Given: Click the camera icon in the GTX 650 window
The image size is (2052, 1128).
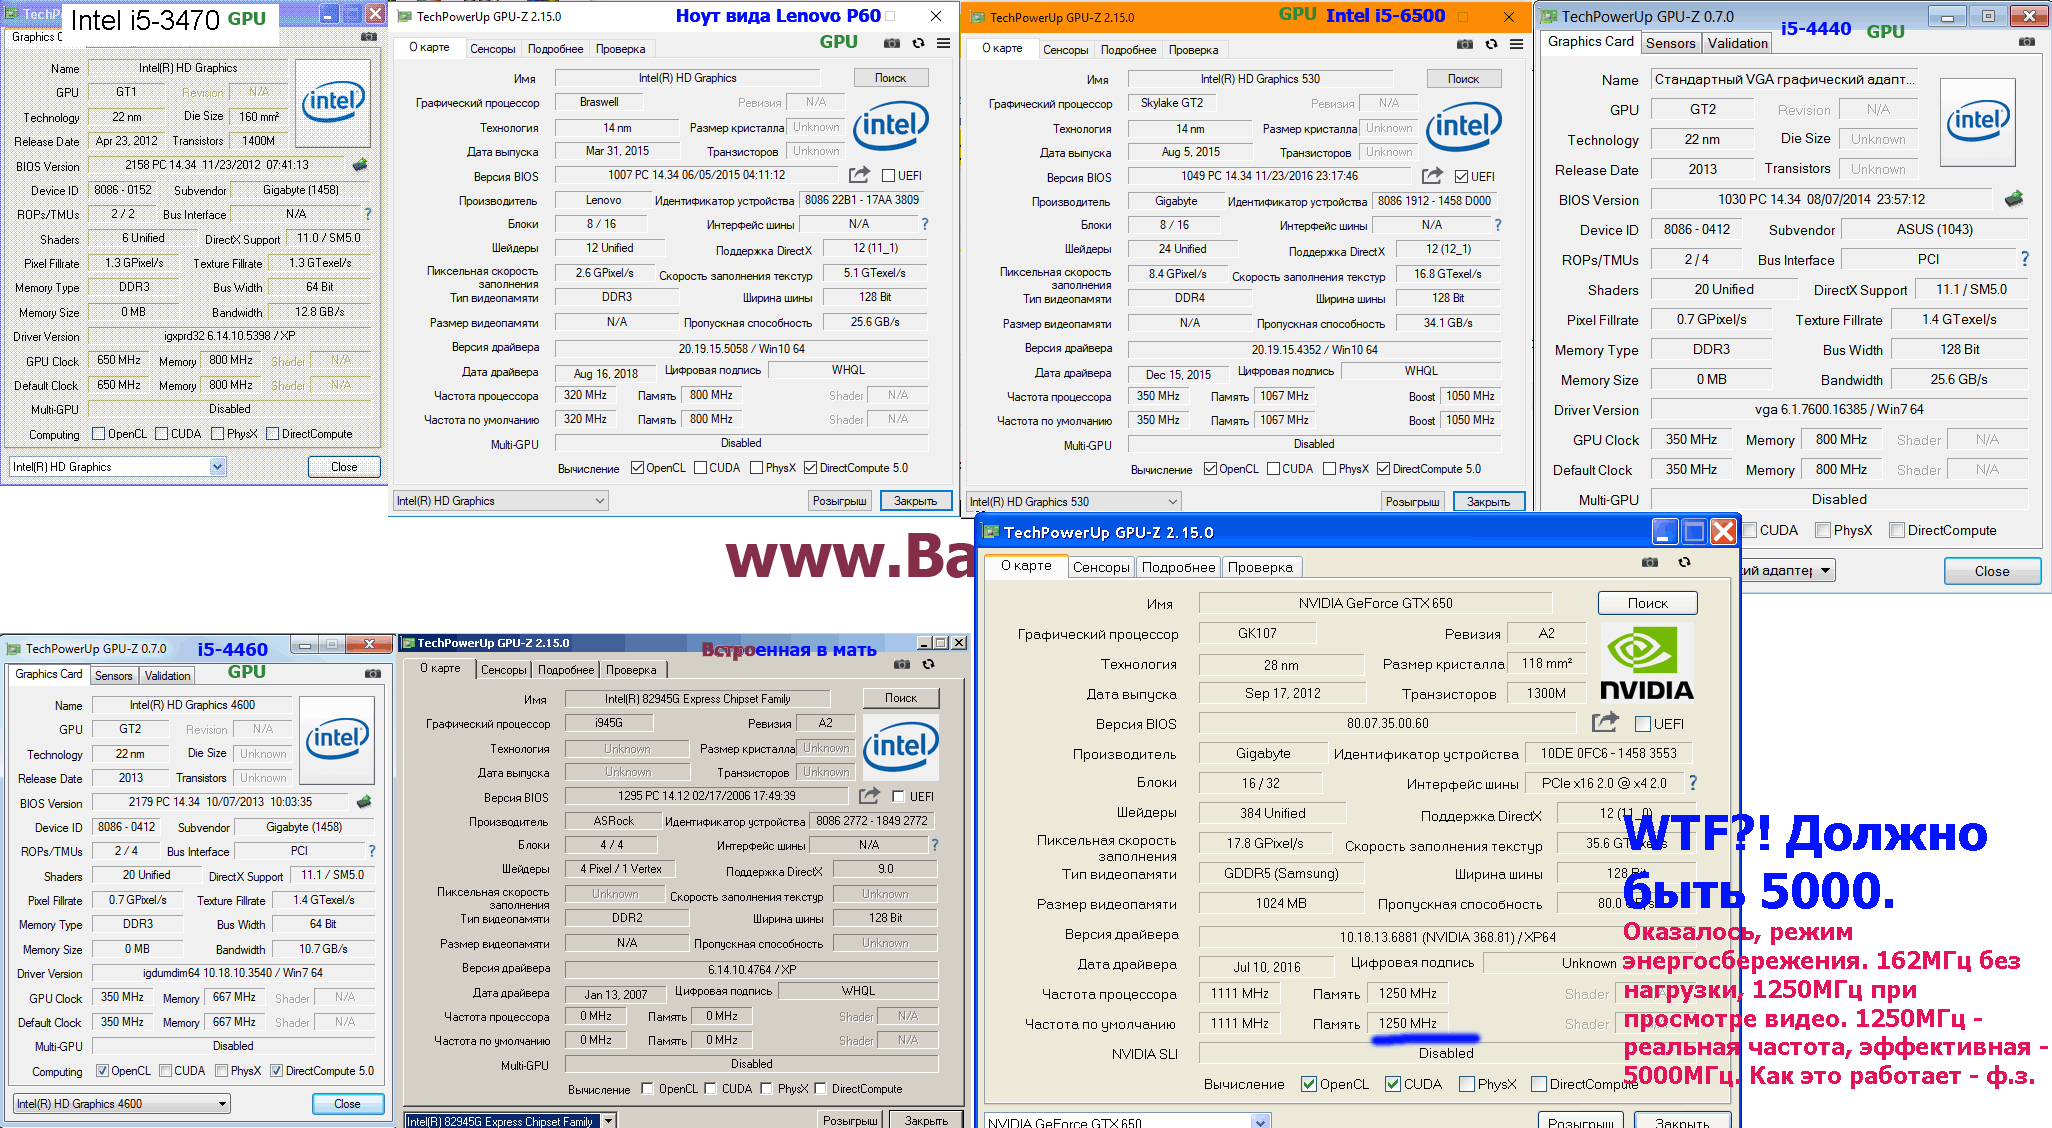Looking at the screenshot, I should (1650, 562).
